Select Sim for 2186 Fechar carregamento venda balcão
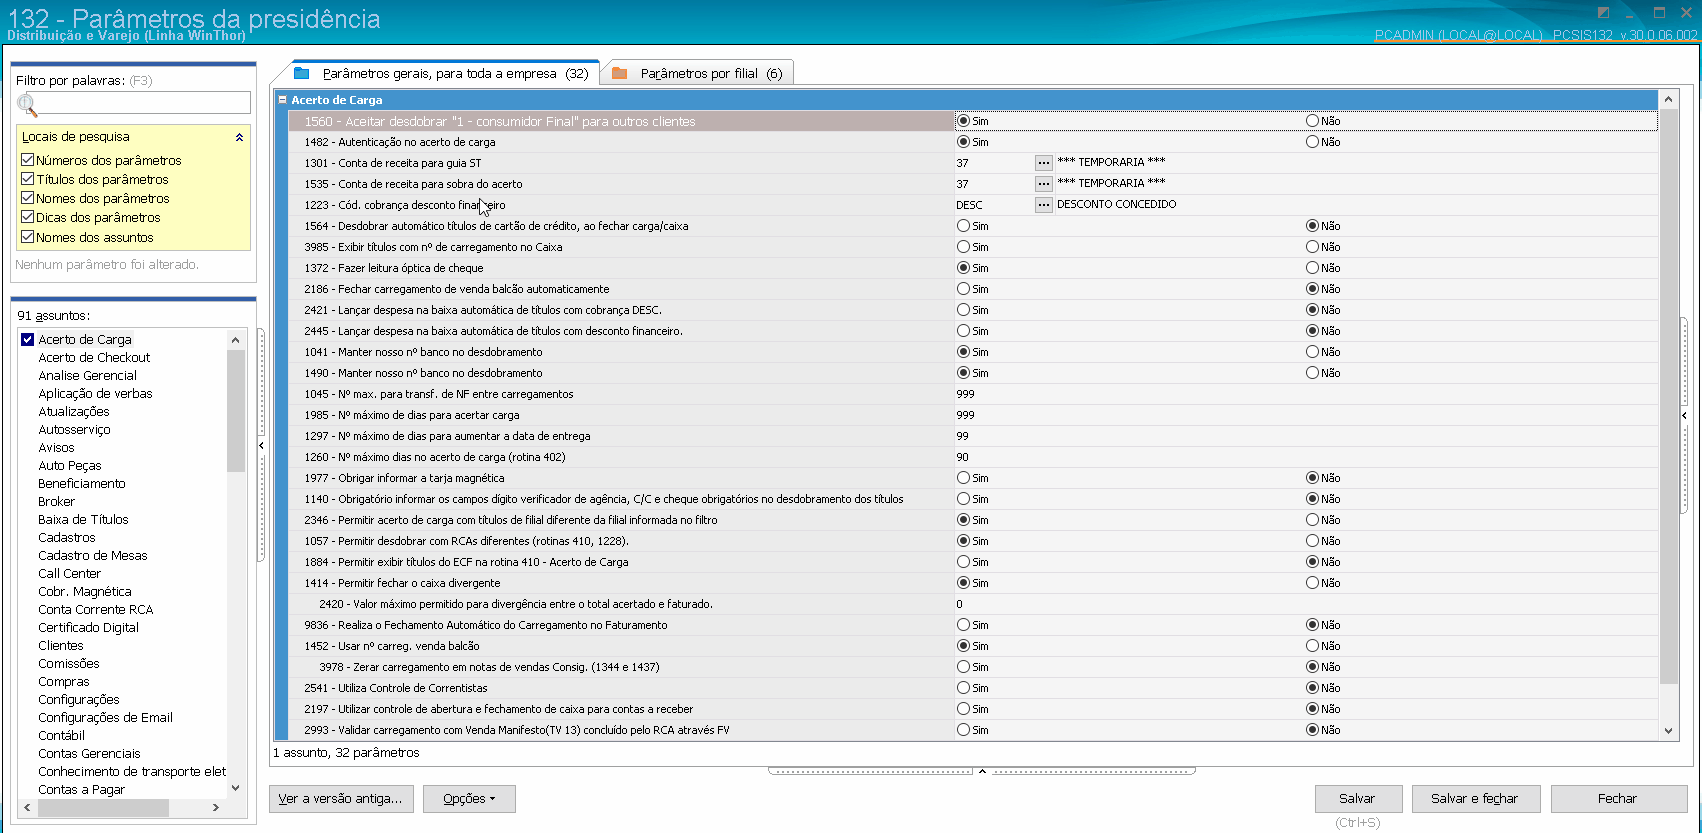Screen dimensions: 1702x833 point(963,289)
